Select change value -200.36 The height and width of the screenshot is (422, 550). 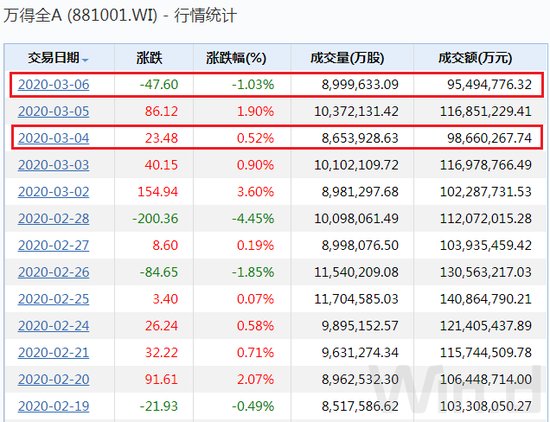[x=155, y=219]
